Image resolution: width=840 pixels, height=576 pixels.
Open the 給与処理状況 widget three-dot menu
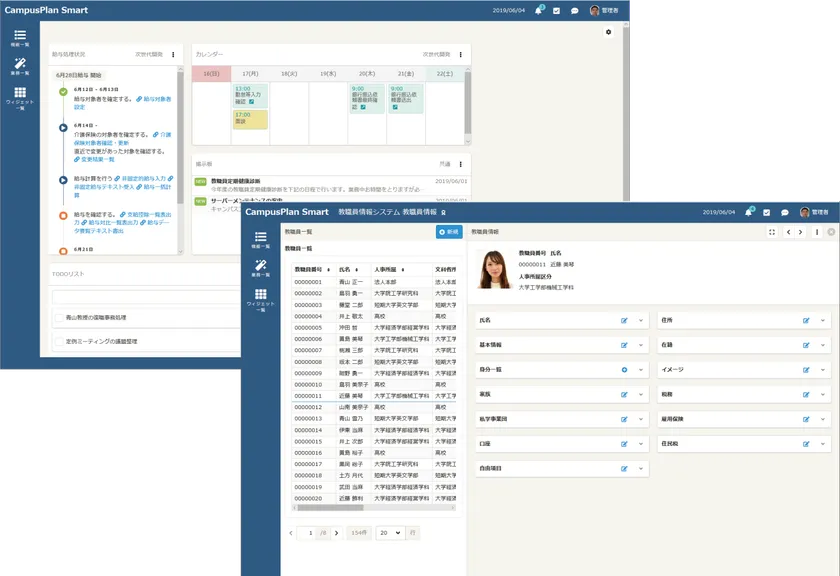[172, 54]
